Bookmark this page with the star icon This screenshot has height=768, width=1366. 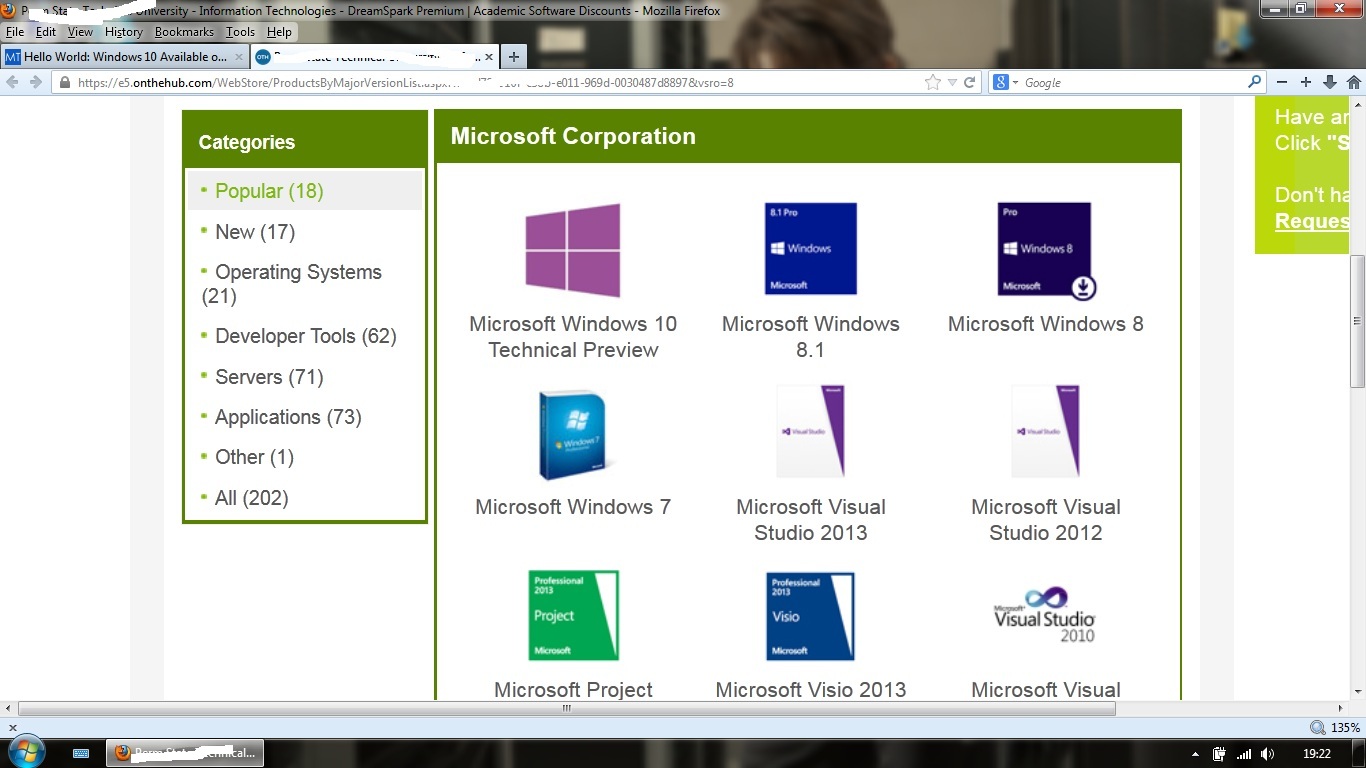click(933, 82)
